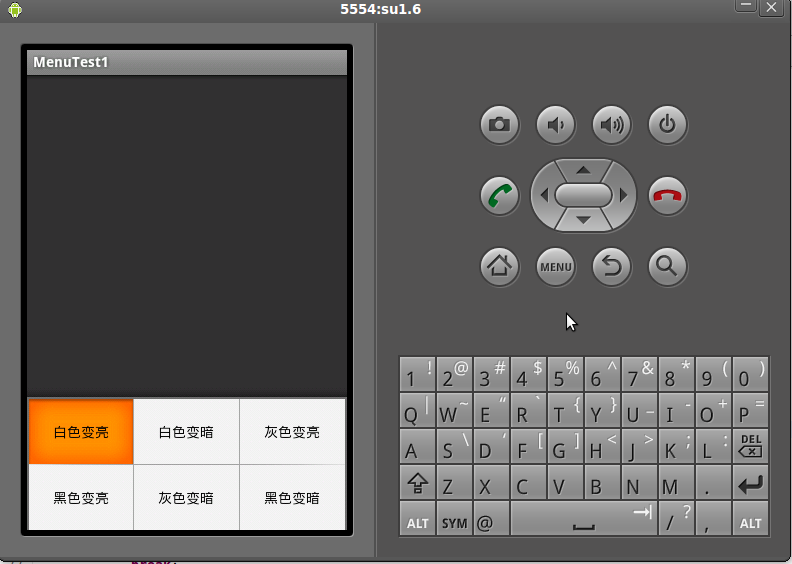792x564 pixels.
Task: Click the period key
Action: pyautogui.click(x=713, y=483)
